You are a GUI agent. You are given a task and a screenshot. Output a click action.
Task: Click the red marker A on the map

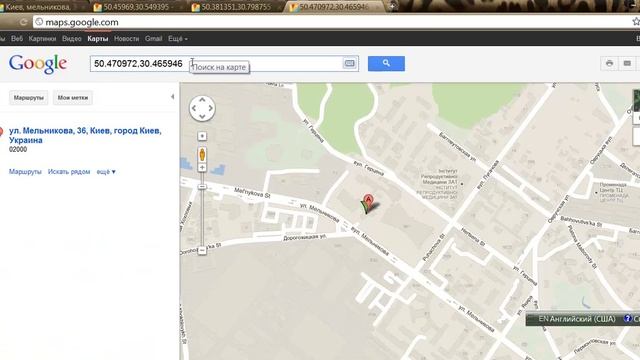pos(368,203)
